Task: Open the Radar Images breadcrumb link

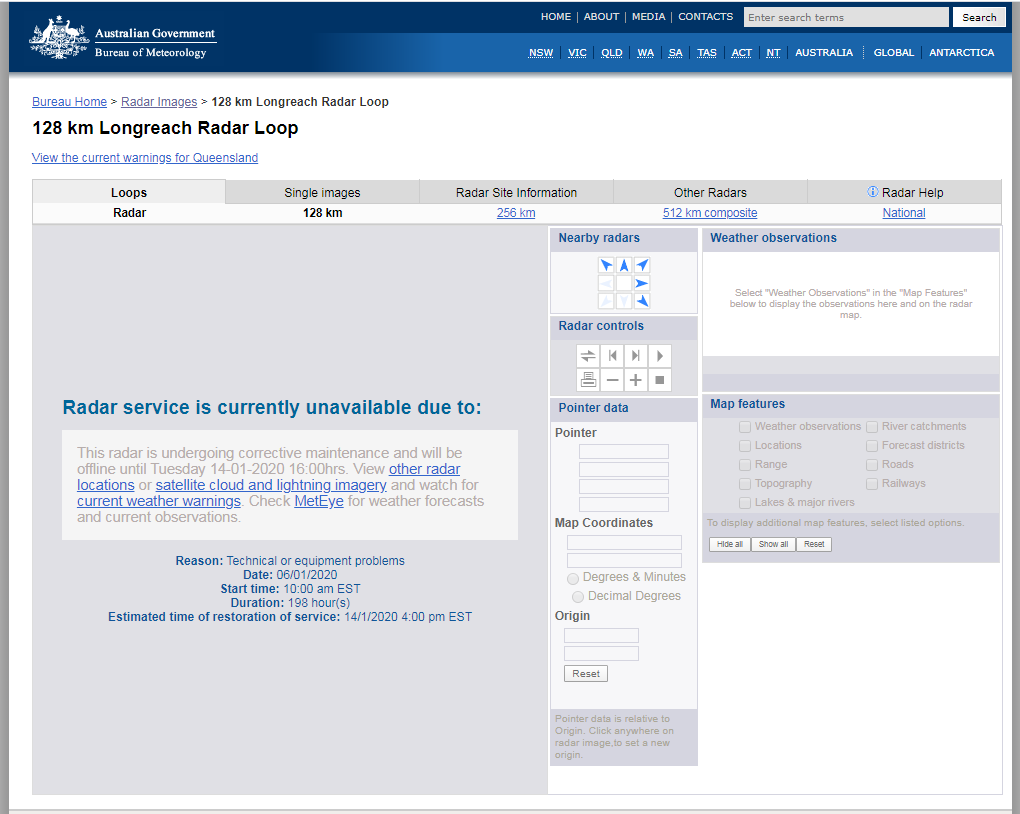Action: 159,102
